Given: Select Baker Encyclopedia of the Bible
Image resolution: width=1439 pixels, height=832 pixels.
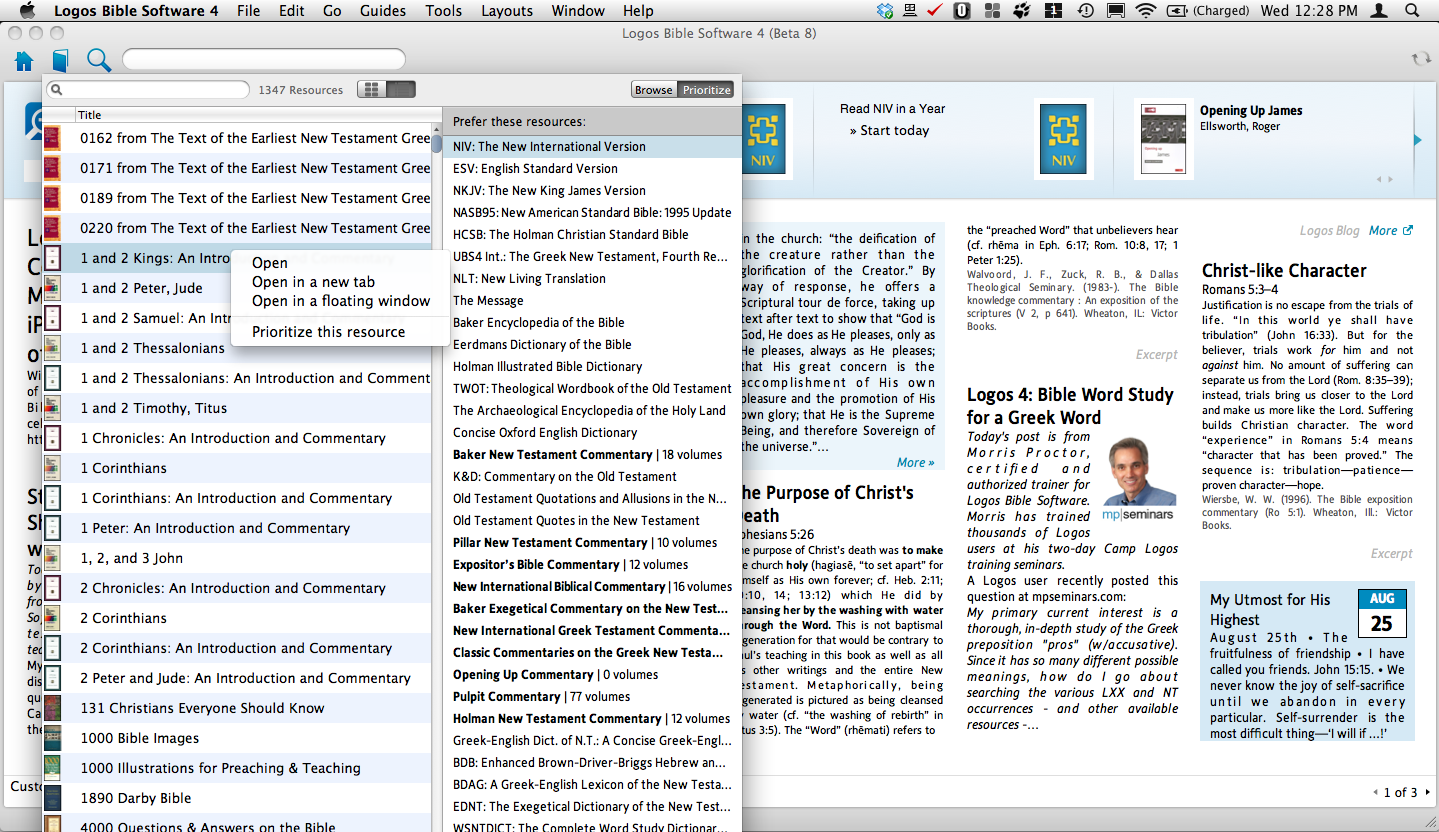Looking at the screenshot, I should click(x=592, y=322).
